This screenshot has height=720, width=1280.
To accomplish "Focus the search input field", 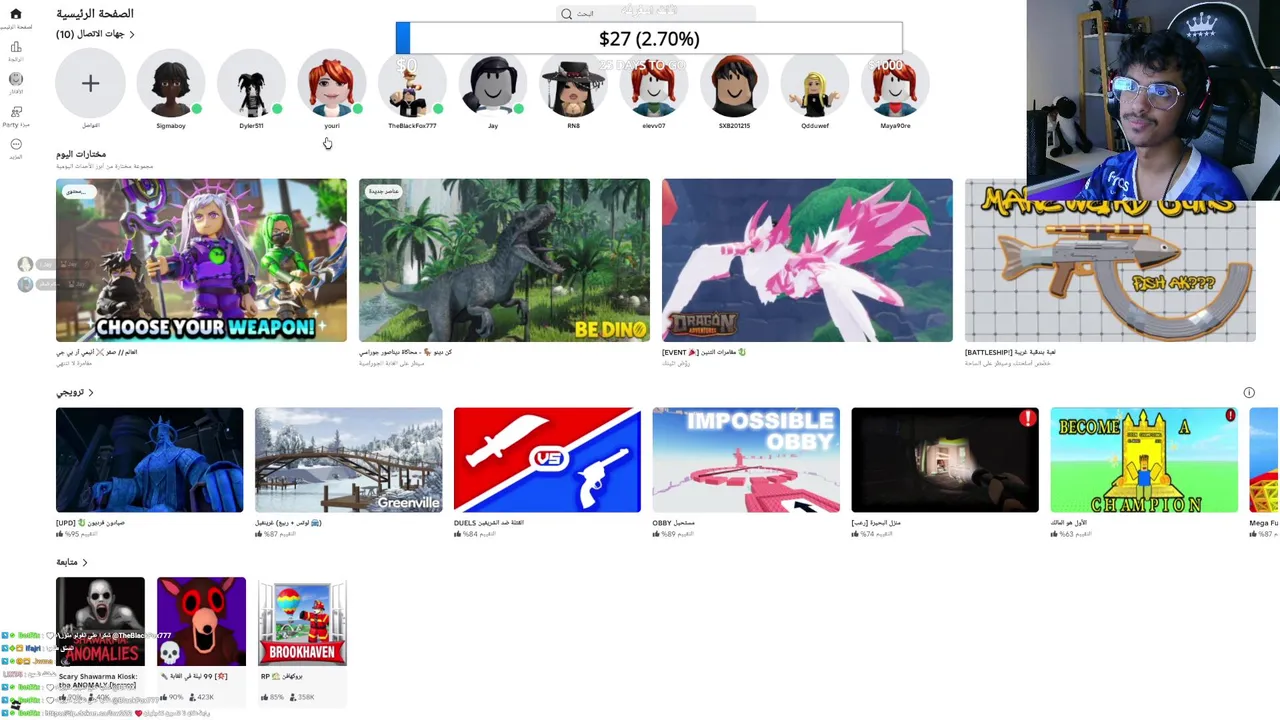I will tap(656, 14).
